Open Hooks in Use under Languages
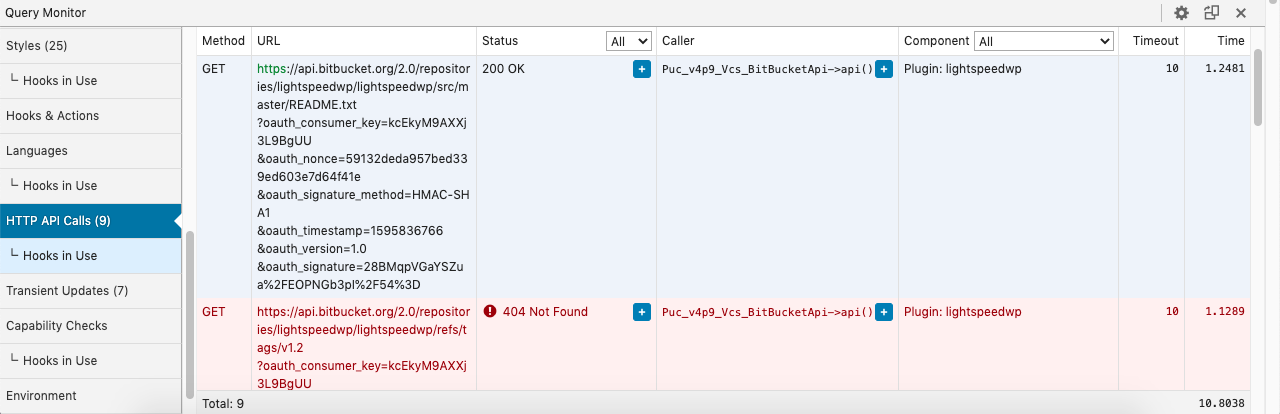1280x414 pixels. click(x=90, y=186)
